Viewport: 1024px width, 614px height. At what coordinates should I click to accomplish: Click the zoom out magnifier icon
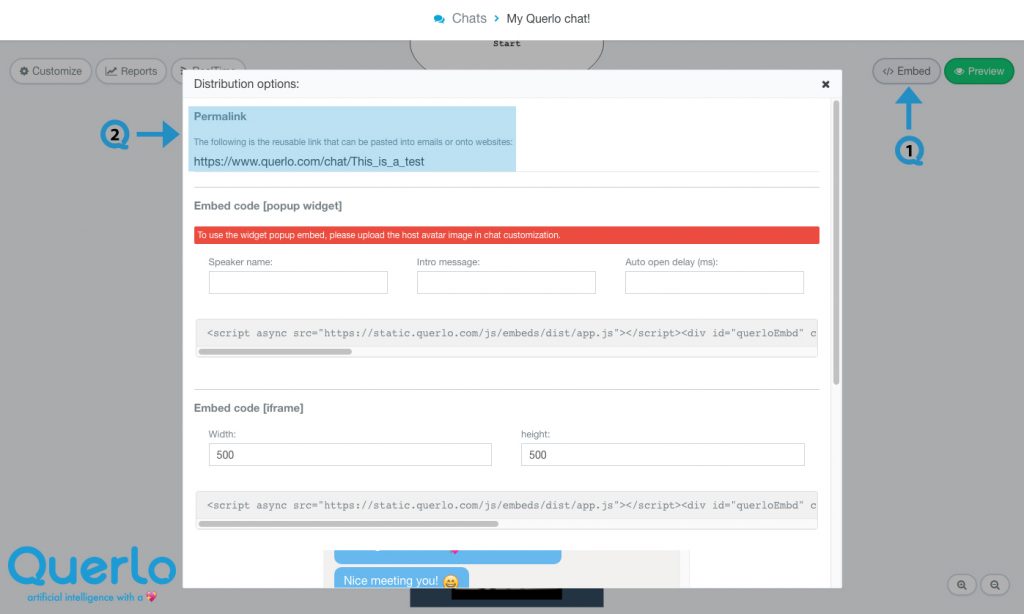(995, 585)
